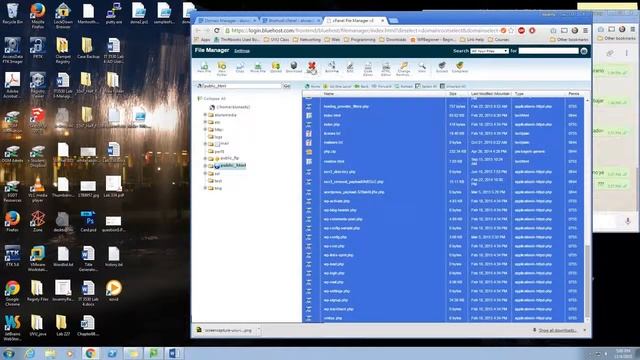Click Up One Level navigation button
The height and width of the screenshot is (360, 640).
tap(337, 86)
